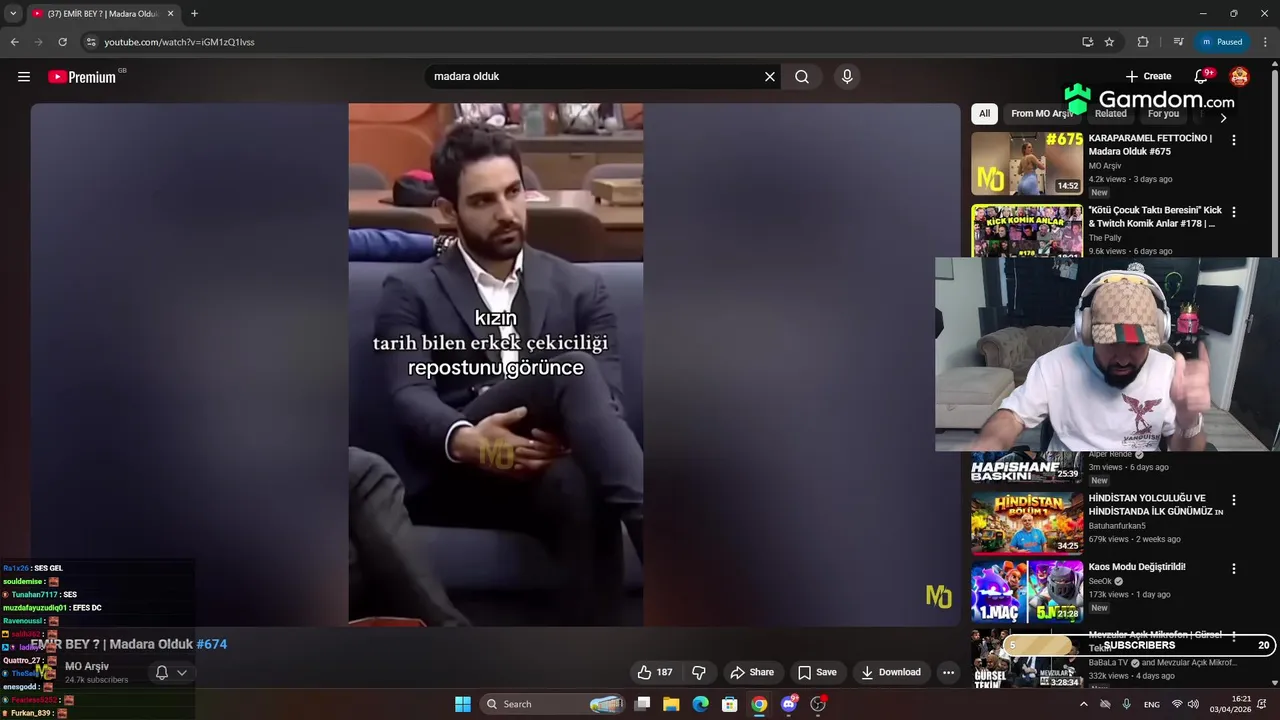
Task: Open File Explorer from taskbar
Action: [x=671, y=704]
